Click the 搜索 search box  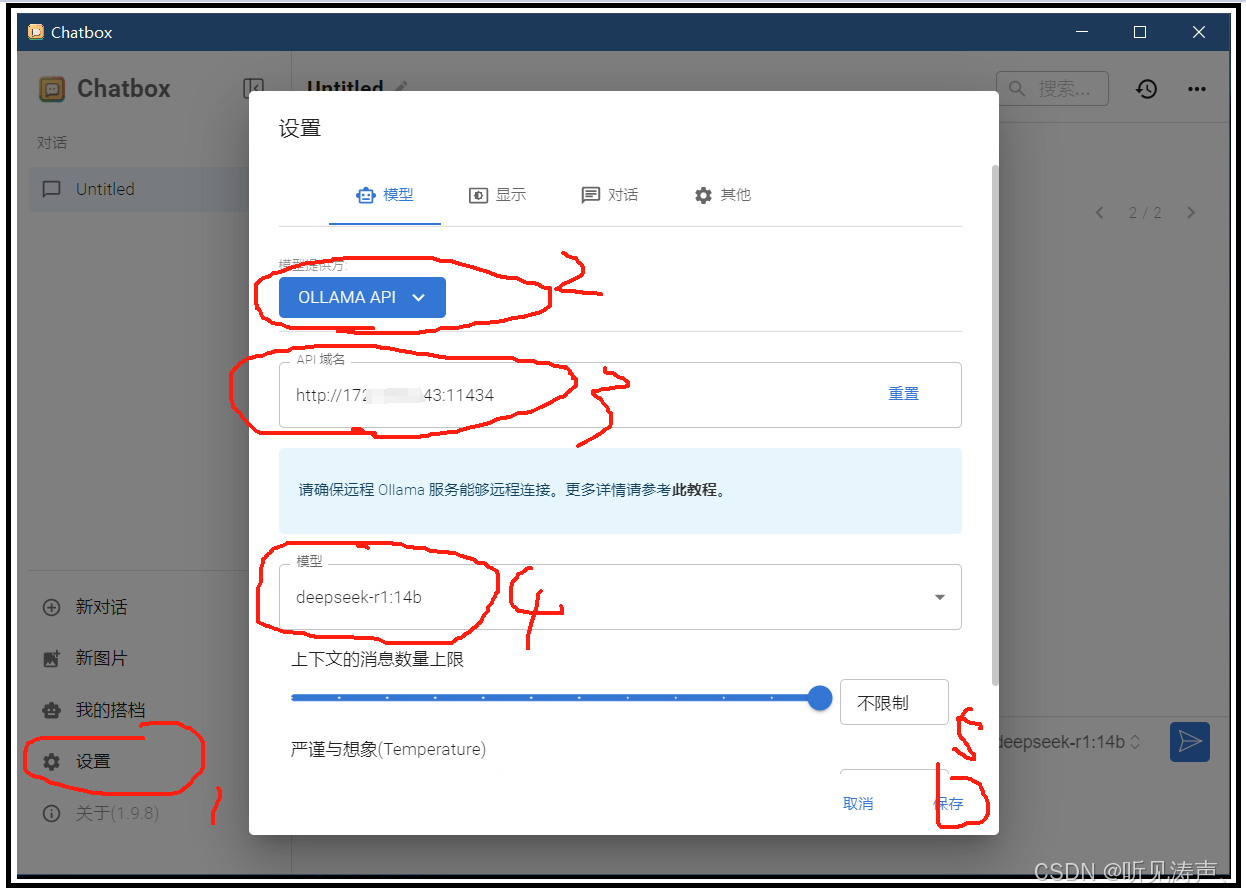[x=1052, y=89]
